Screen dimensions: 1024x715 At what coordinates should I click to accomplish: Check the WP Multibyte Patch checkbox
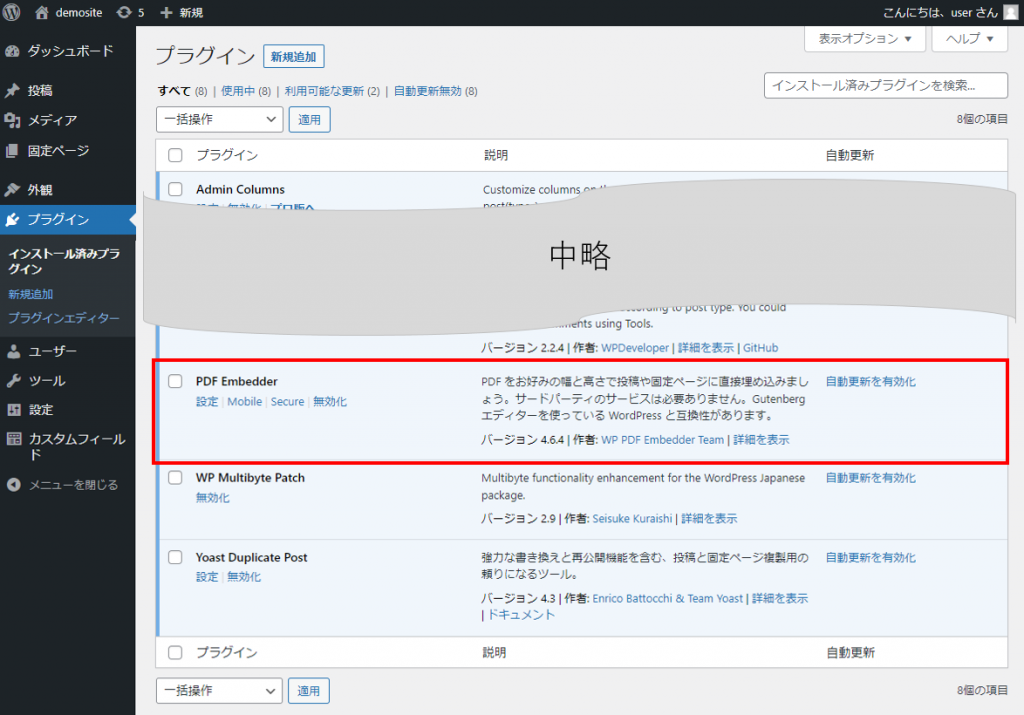pyautogui.click(x=175, y=477)
